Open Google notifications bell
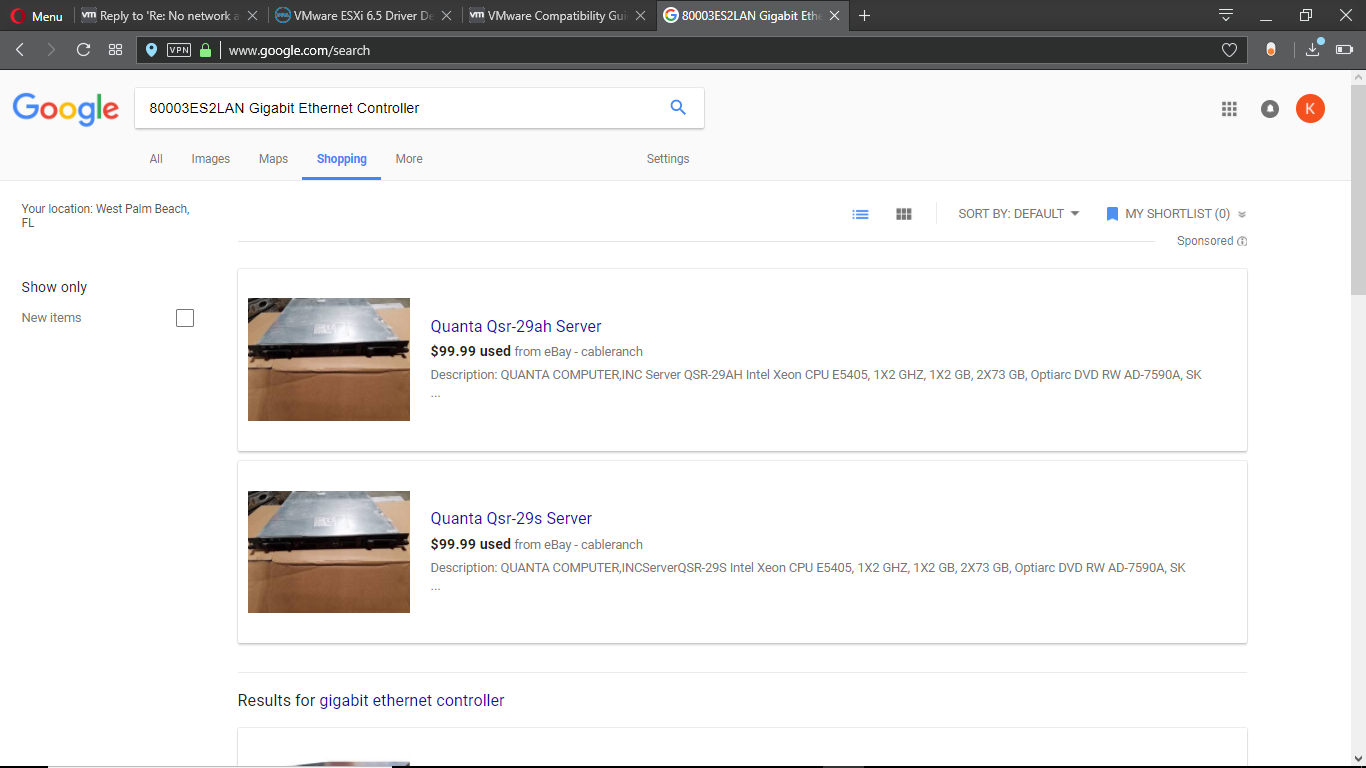The image size is (1366, 768). tap(1270, 109)
